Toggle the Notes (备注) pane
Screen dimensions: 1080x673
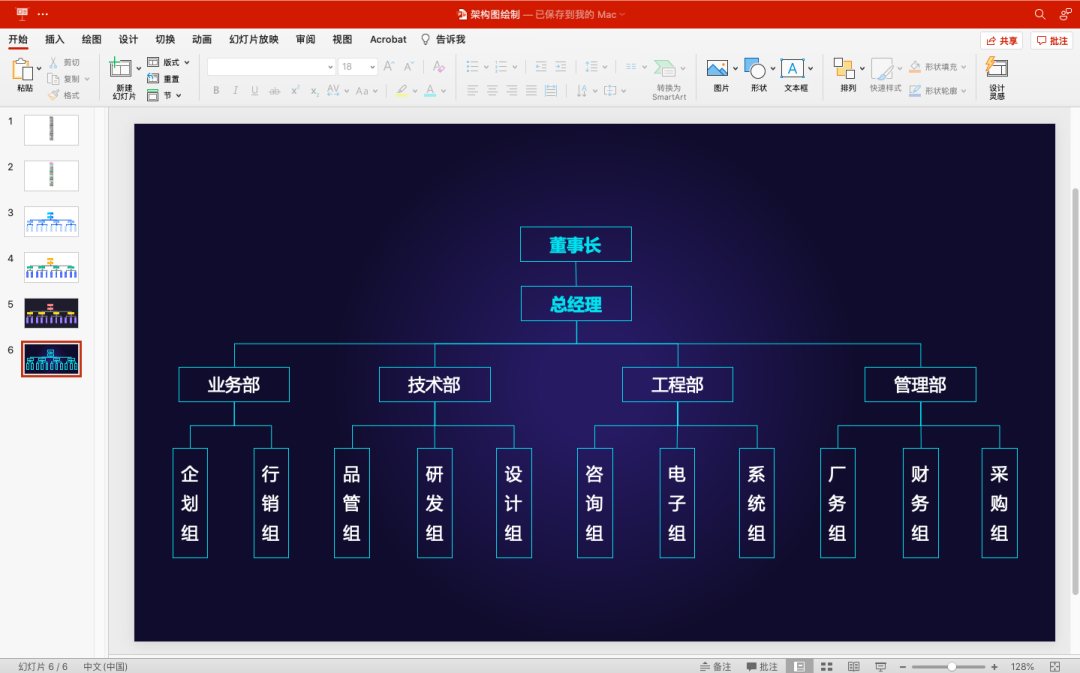(x=716, y=666)
